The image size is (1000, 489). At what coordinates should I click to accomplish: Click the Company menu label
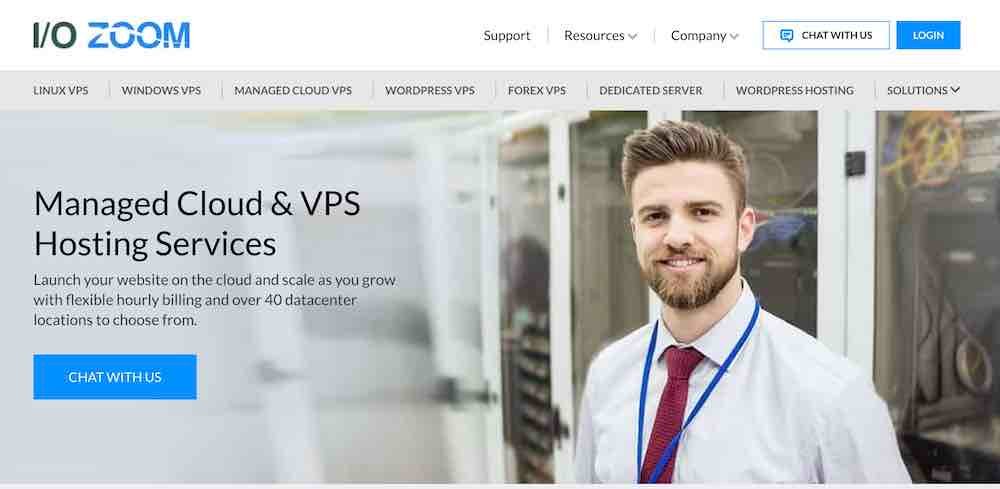point(698,35)
